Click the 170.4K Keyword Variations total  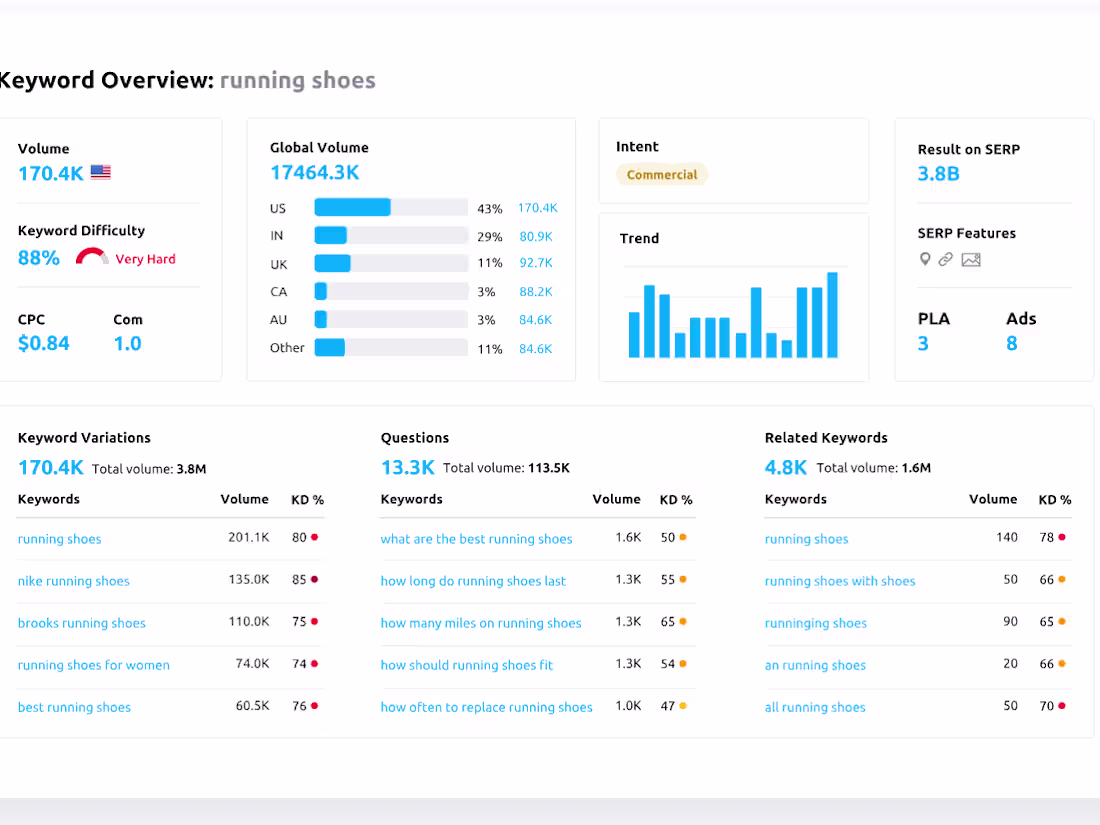pyautogui.click(x=51, y=467)
